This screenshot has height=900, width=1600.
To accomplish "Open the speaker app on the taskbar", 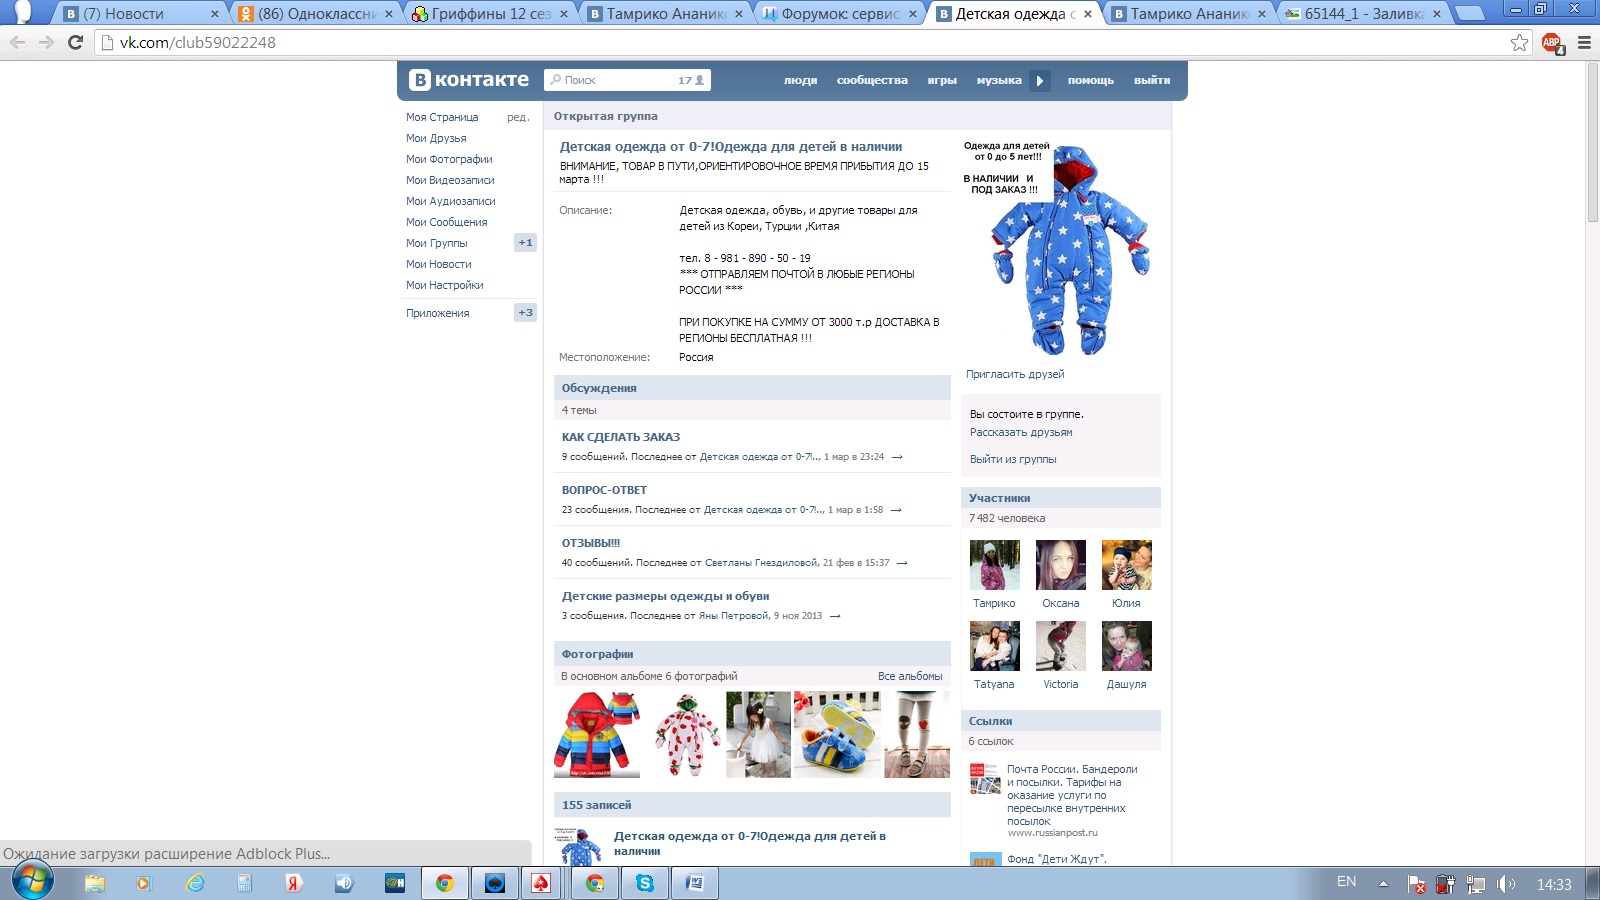I will [x=344, y=883].
